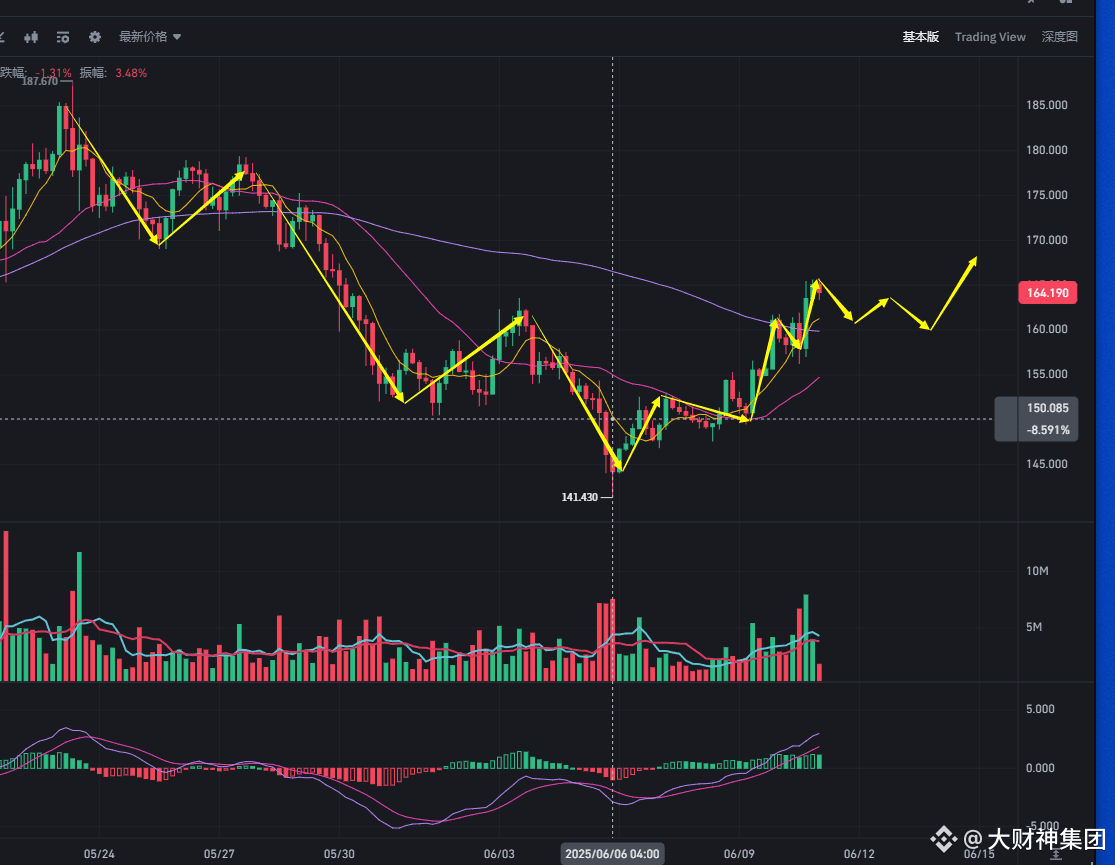Switch to the 基本版 chart tab

click(x=920, y=37)
